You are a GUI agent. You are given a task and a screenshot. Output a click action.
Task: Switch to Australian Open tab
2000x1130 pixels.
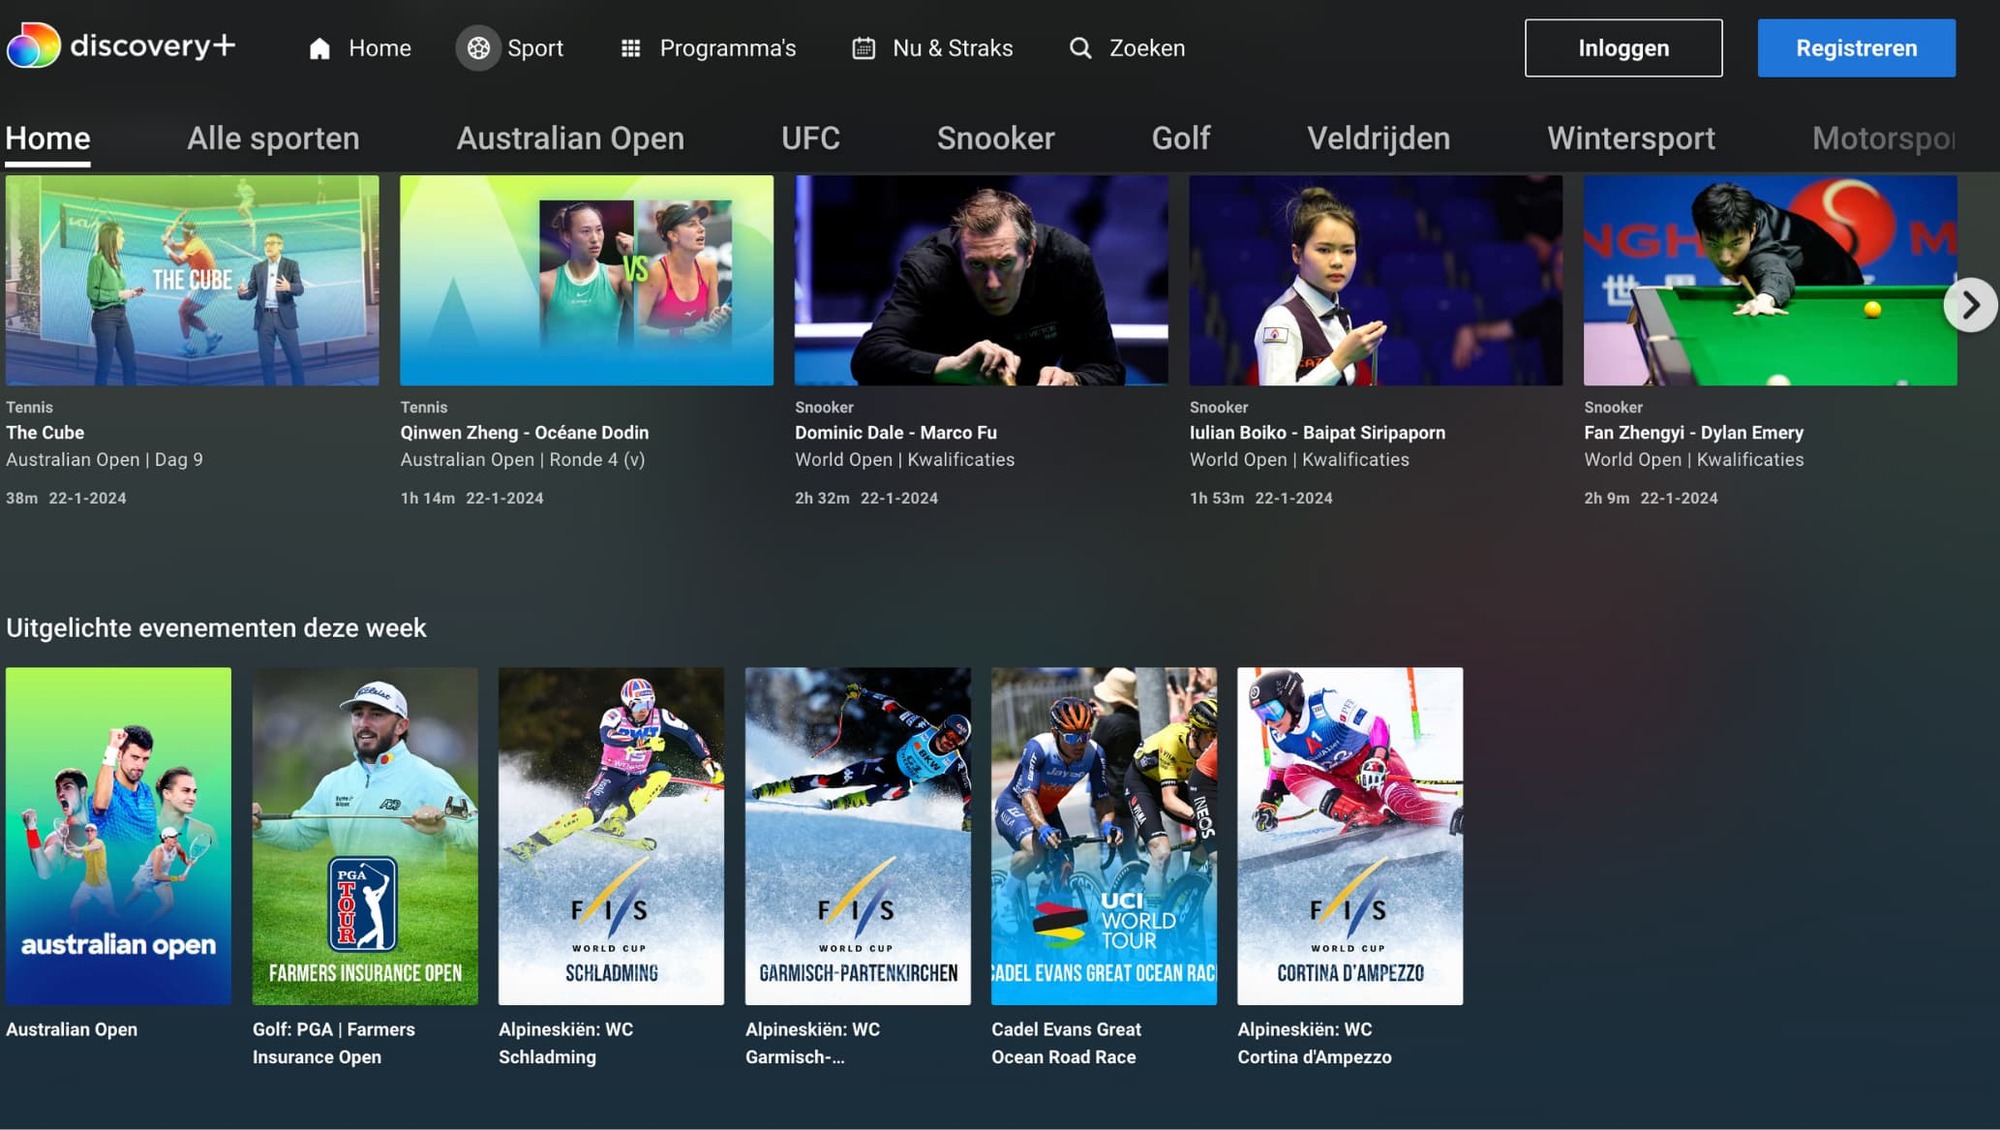(570, 139)
